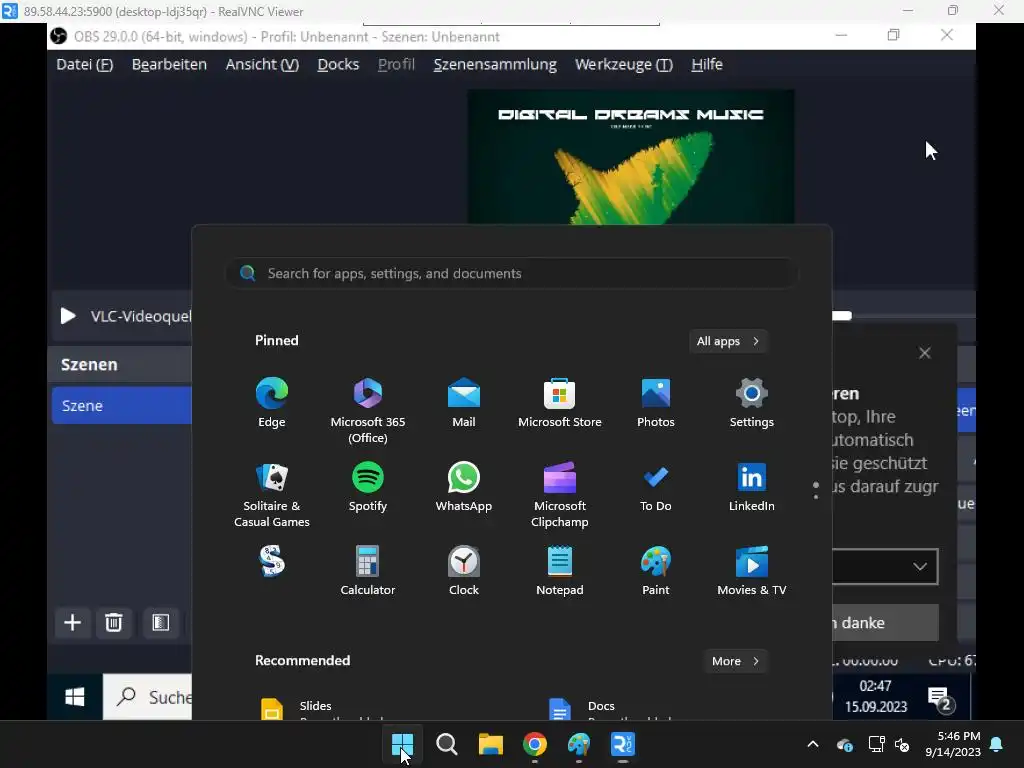
Task: Open the Mail app
Action: tap(464, 403)
